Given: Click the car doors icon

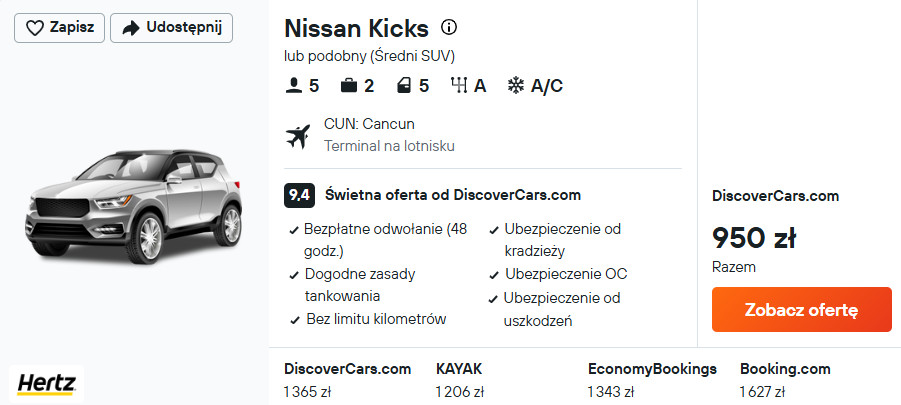Looking at the screenshot, I should pyautogui.click(x=404, y=86).
